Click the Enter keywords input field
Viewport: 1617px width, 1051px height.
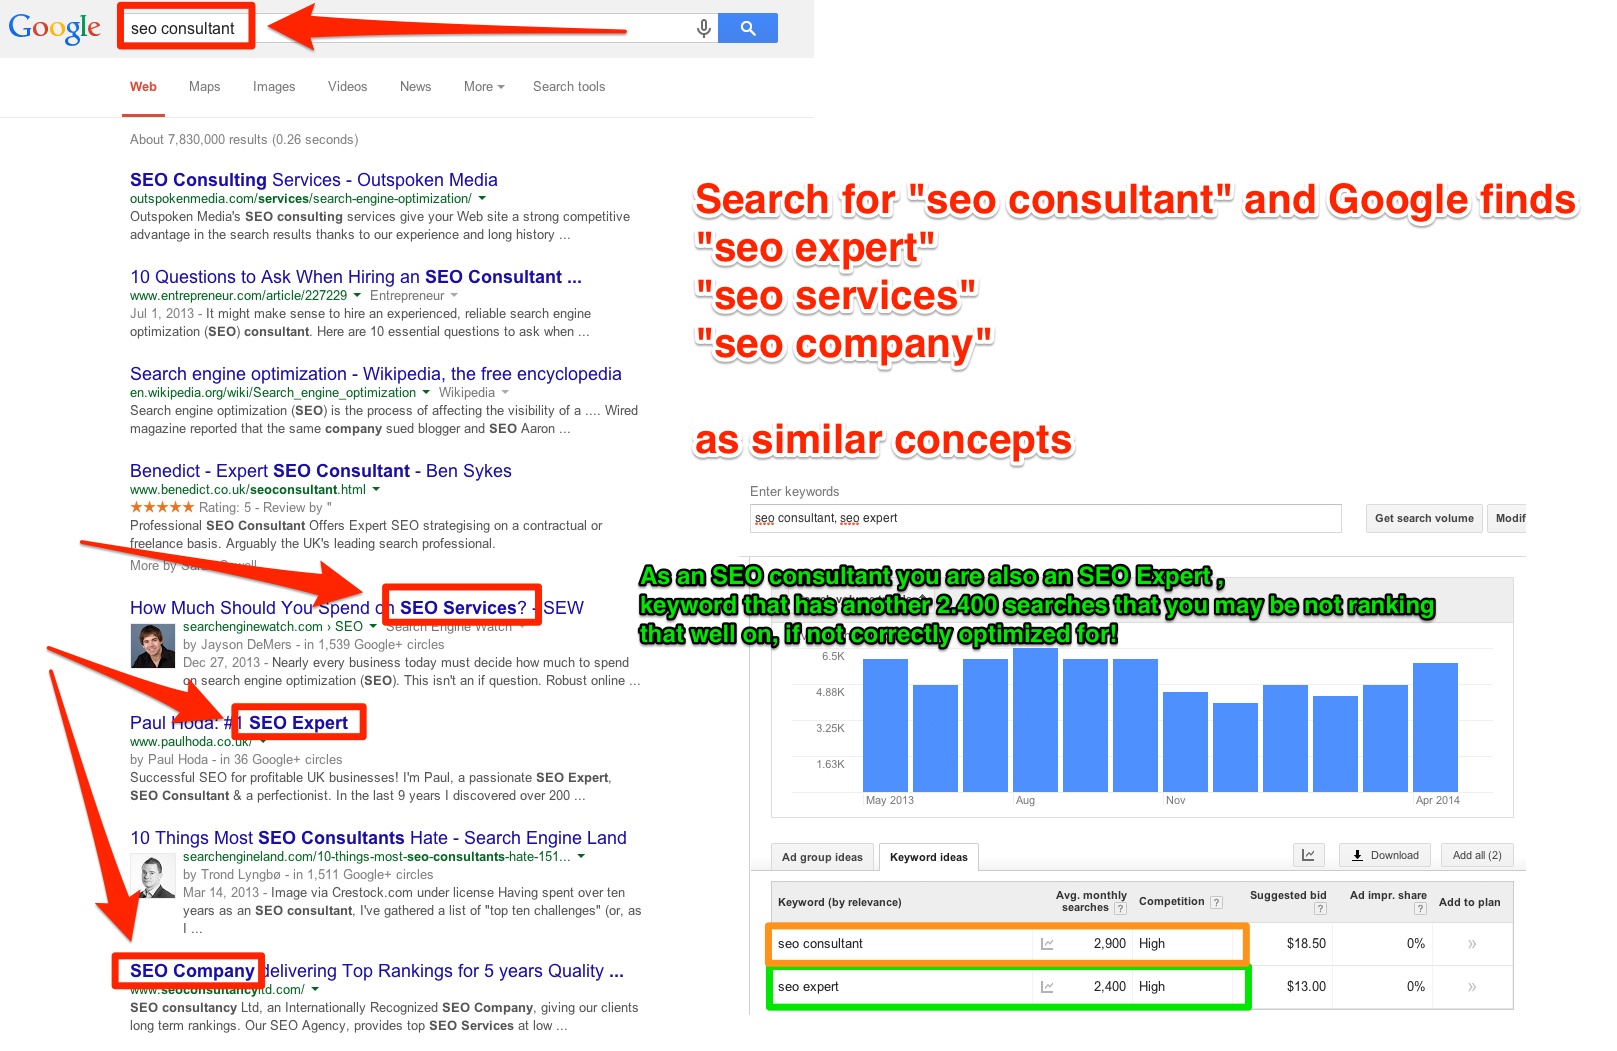coord(1045,518)
